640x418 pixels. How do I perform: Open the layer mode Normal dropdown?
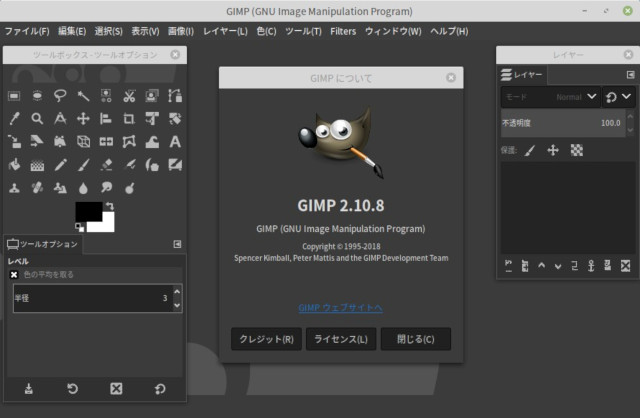(551, 97)
